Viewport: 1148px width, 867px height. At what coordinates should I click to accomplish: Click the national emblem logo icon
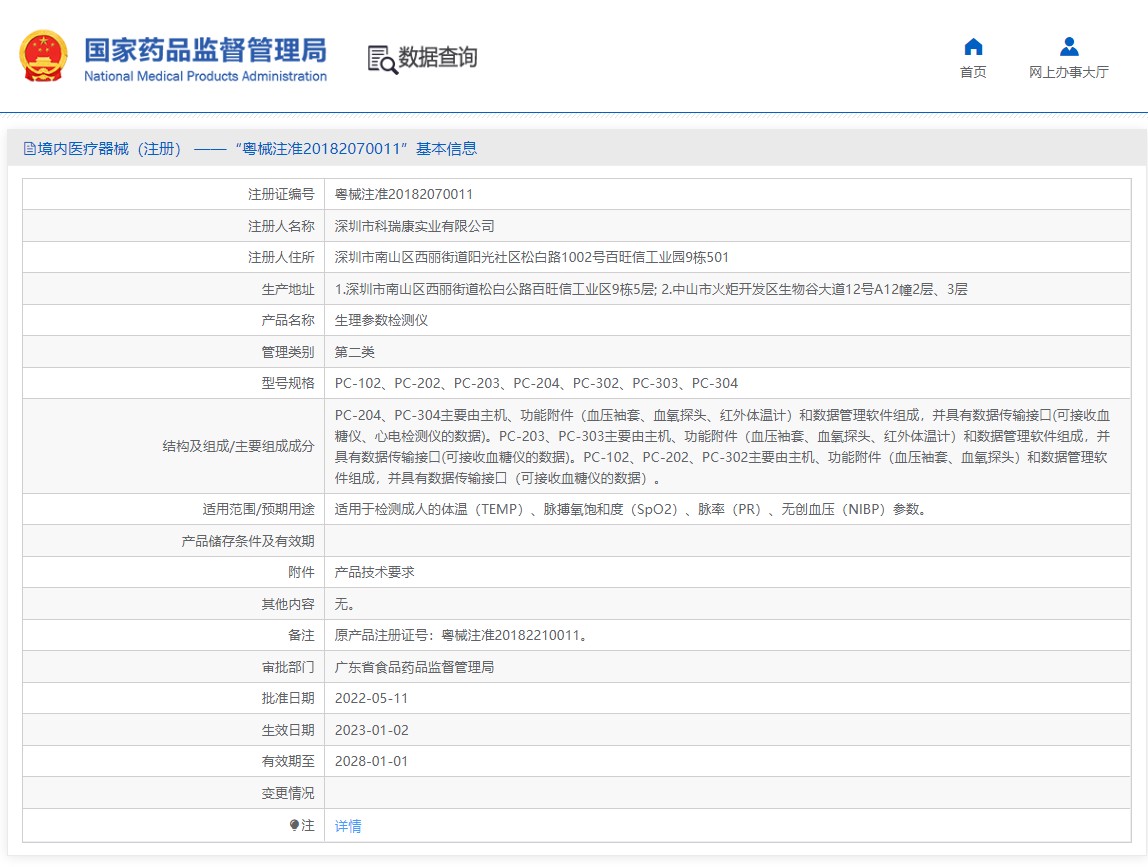(x=43, y=56)
